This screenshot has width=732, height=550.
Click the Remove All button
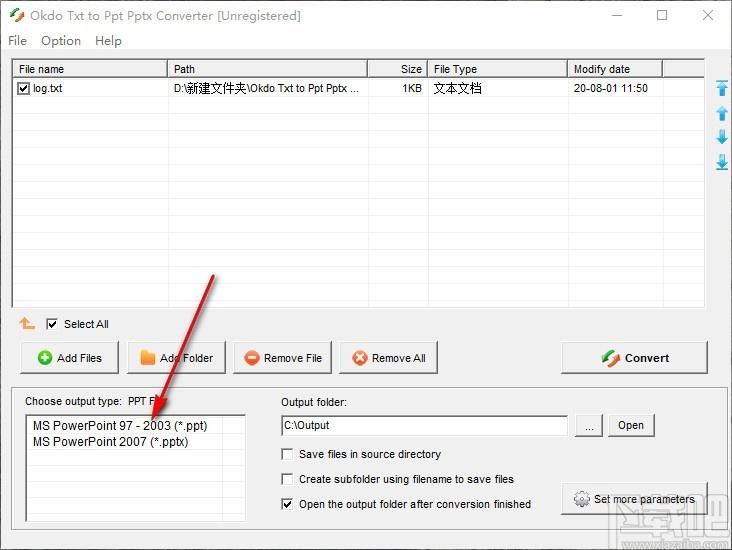388,358
